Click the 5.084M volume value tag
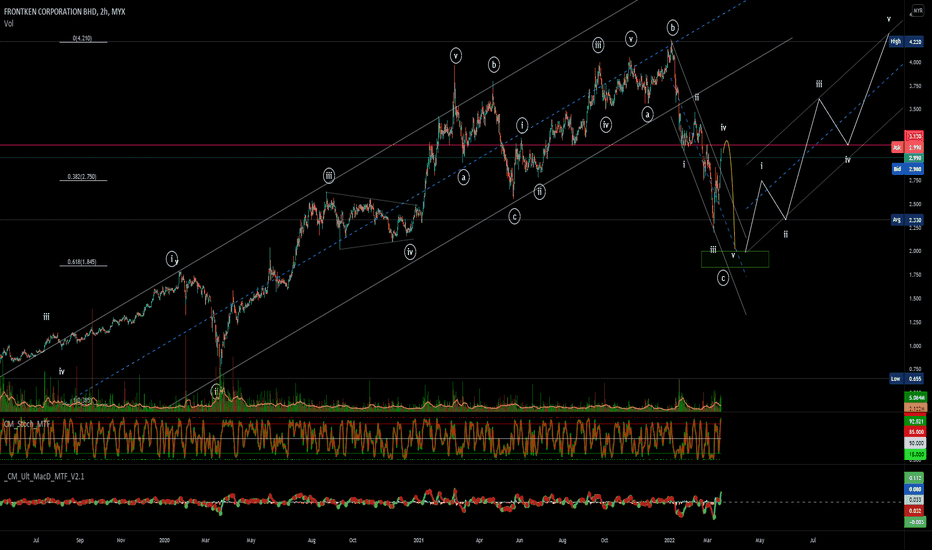This screenshot has width=932, height=550. (915, 397)
